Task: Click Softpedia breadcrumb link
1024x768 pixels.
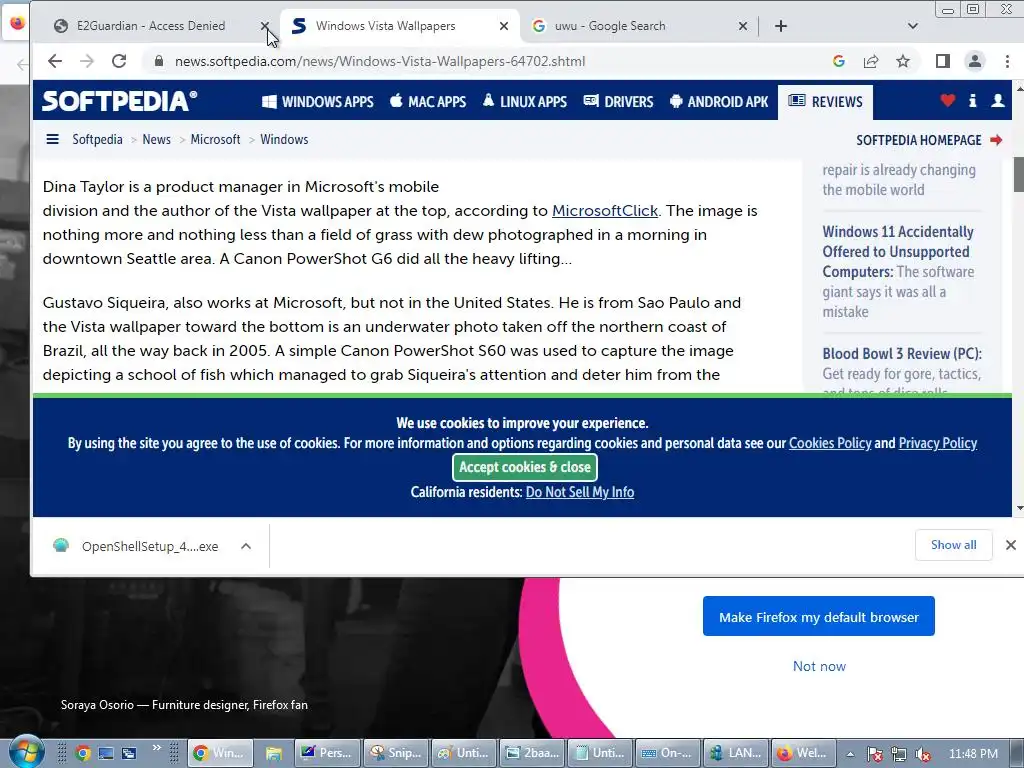Action: coord(97,139)
